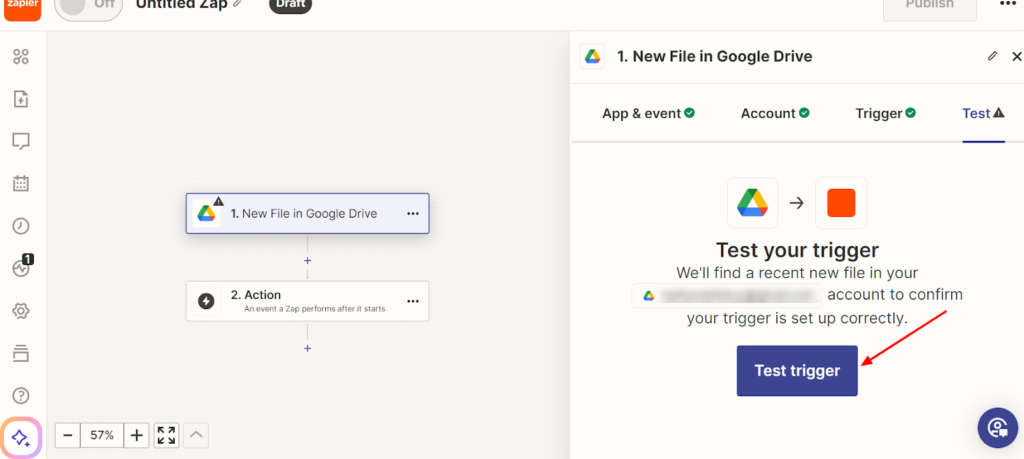Switch to the App & event tab
This screenshot has width=1024, height=459.
(x=648, y=114)
